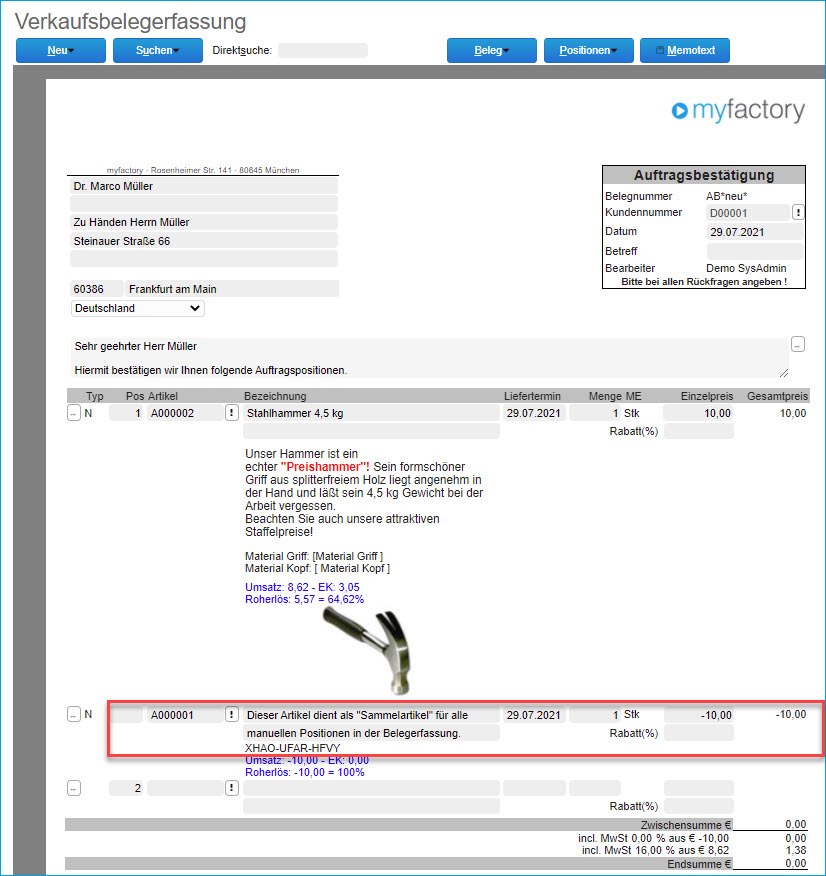The width and height of the screenshot is (826, 876).
Task: Click the postal code field 60386
Action: tap(96, 289)
